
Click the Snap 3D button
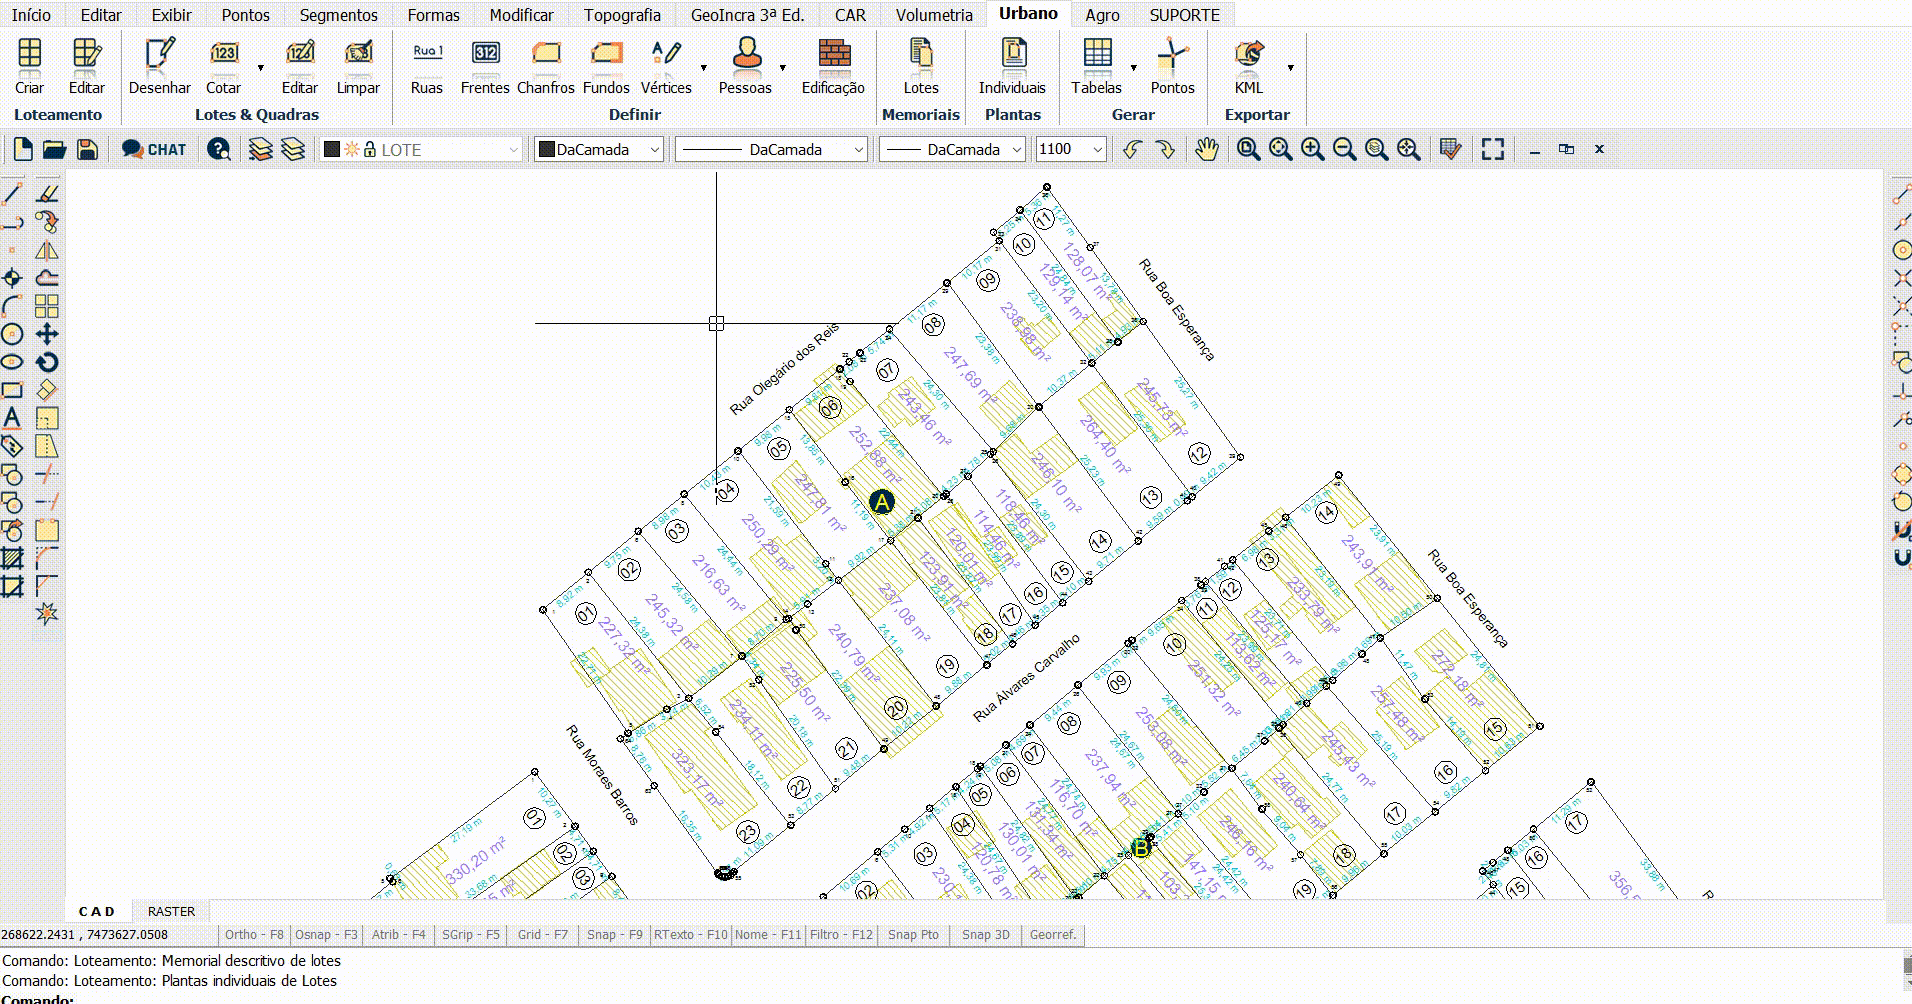click(x=985, y=935)
